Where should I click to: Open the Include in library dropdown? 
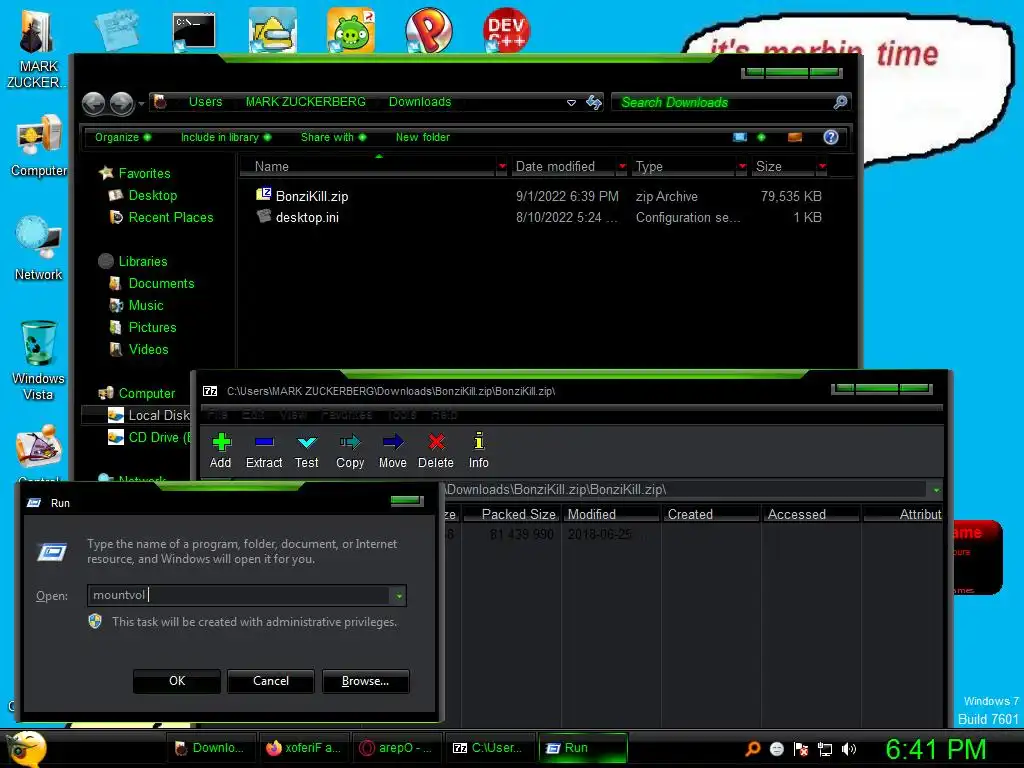pyautogui.click(x=226, y=137)
